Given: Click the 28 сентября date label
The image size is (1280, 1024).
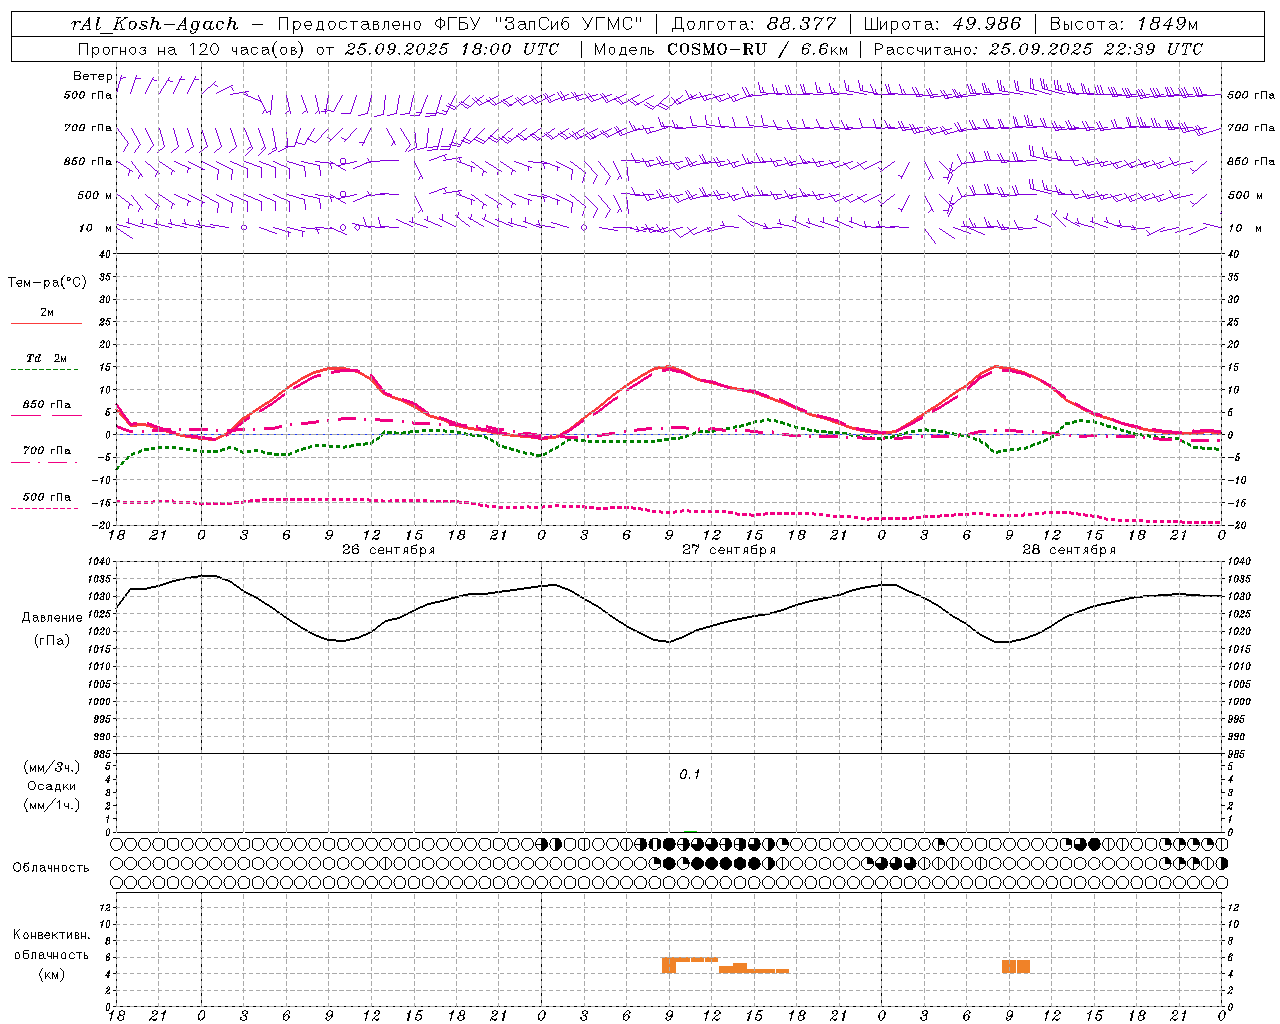Looking at the screenshot, I should [x=1069, y=550].
